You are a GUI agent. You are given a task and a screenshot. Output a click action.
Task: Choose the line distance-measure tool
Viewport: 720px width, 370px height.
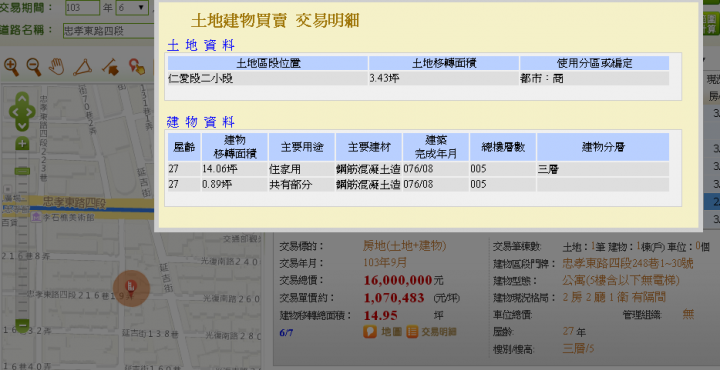point(110,67)
